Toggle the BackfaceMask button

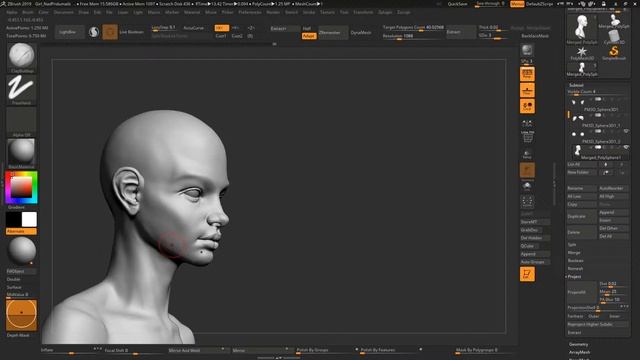click(x=535, y=36)
